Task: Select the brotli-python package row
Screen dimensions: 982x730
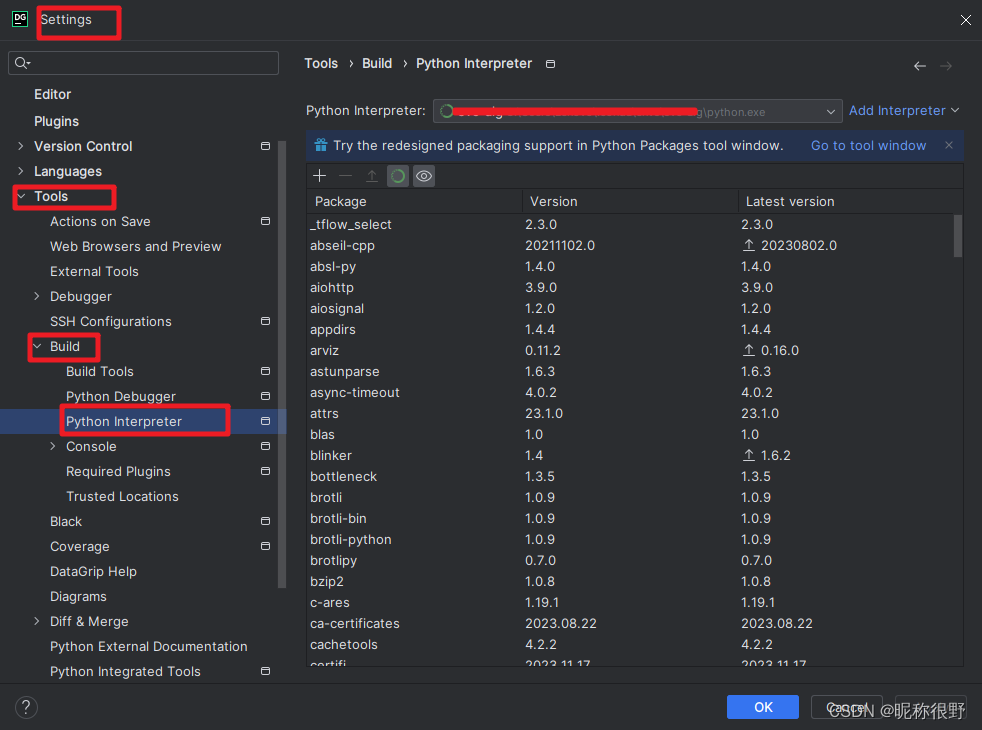Action: coord(630,540)
